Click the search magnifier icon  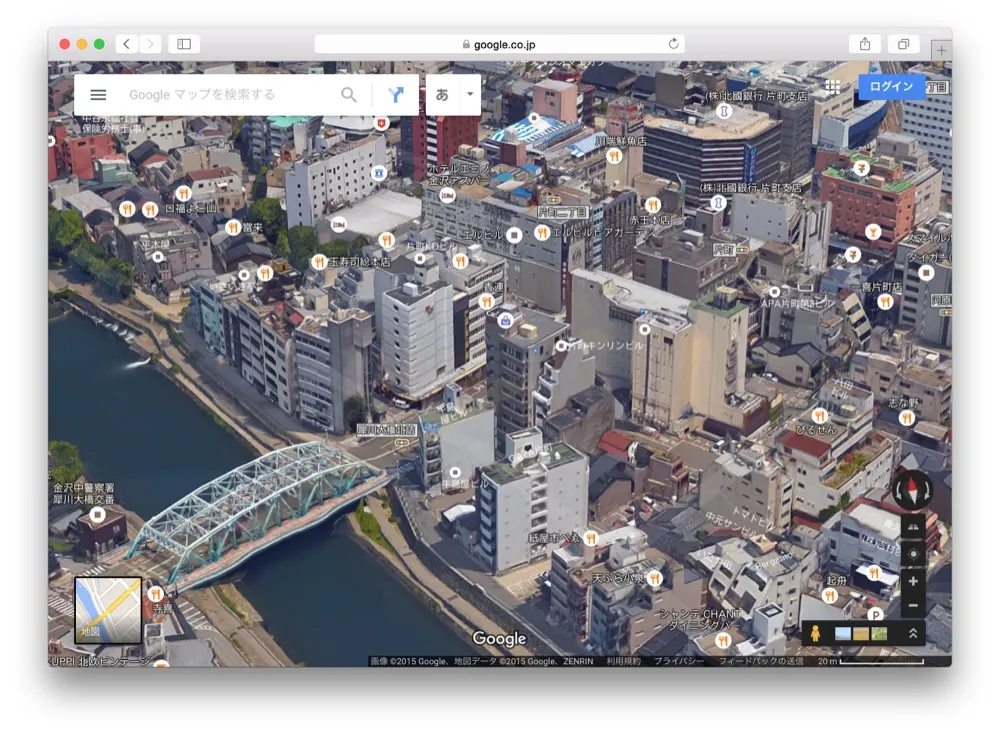click(348, 94)
